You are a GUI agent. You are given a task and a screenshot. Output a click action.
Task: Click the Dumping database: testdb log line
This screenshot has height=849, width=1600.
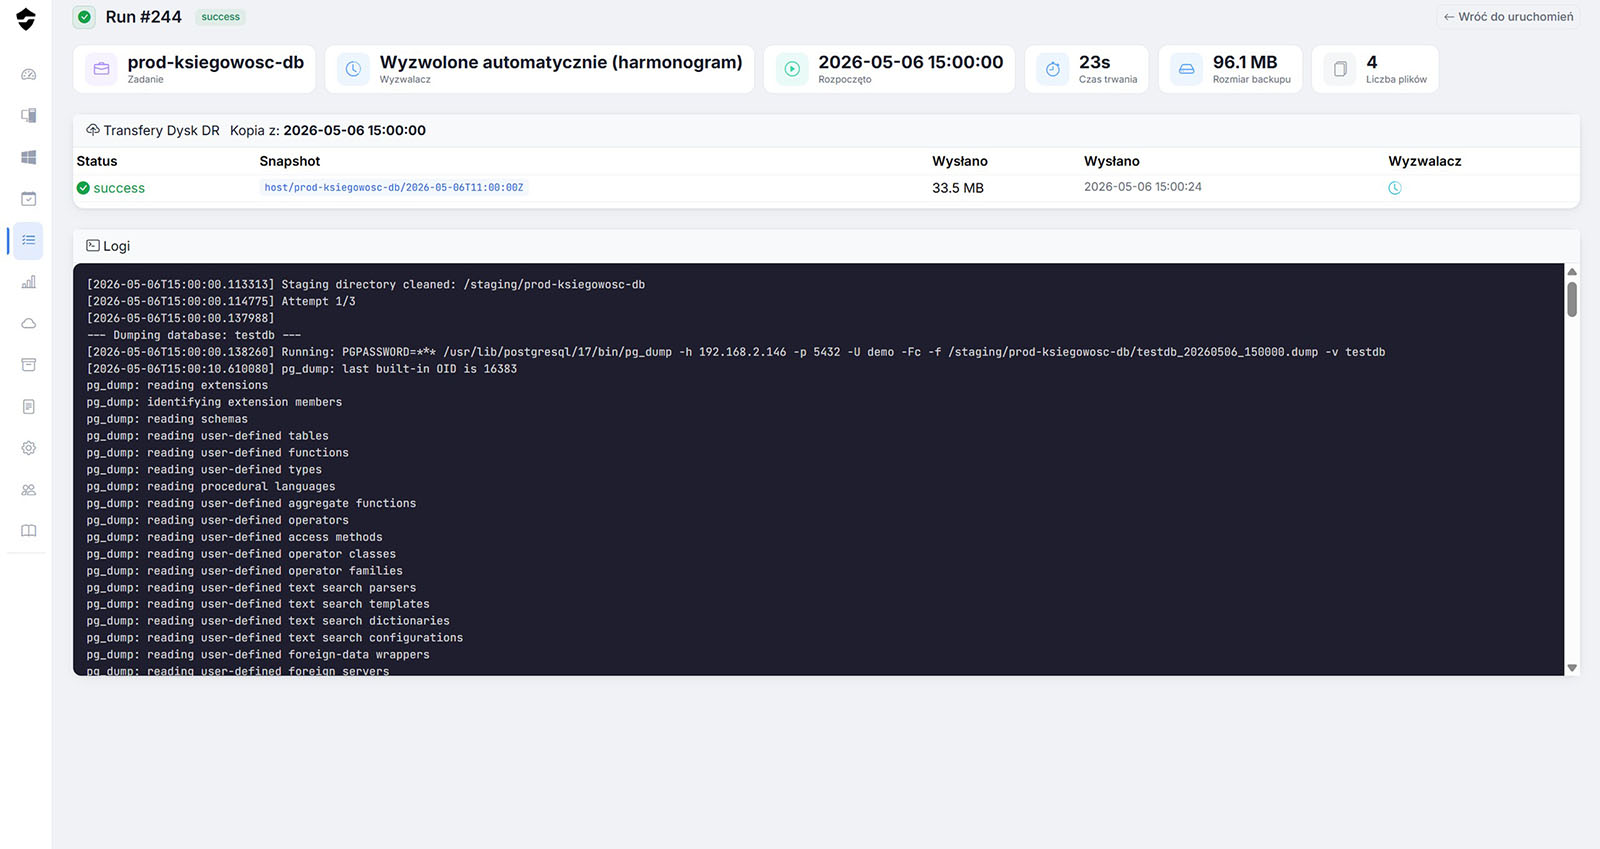click(x=194, y=335)
